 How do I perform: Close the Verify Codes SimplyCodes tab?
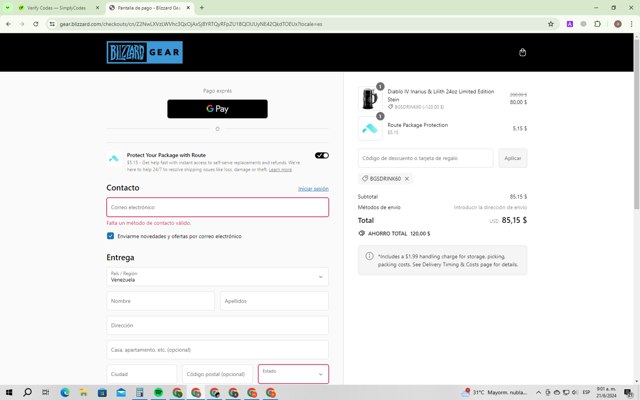[x=97, y=8]
